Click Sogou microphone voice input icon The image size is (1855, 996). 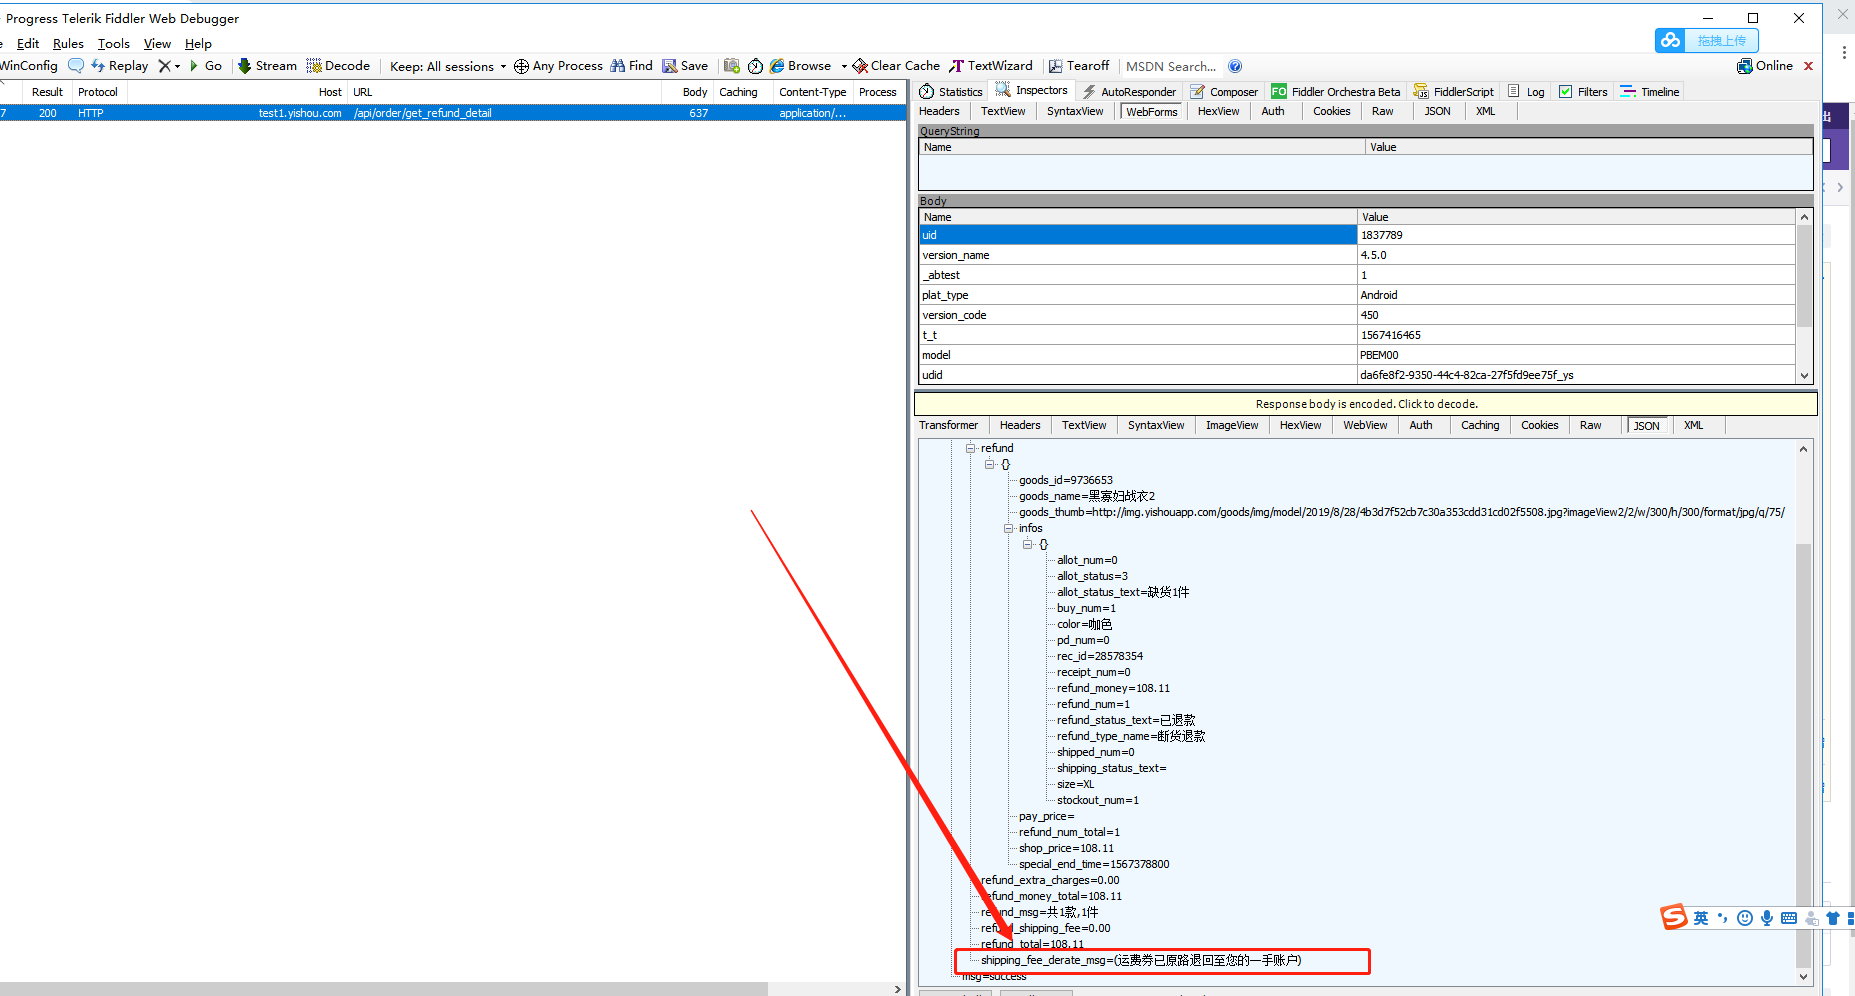(x=1767, y=918)
